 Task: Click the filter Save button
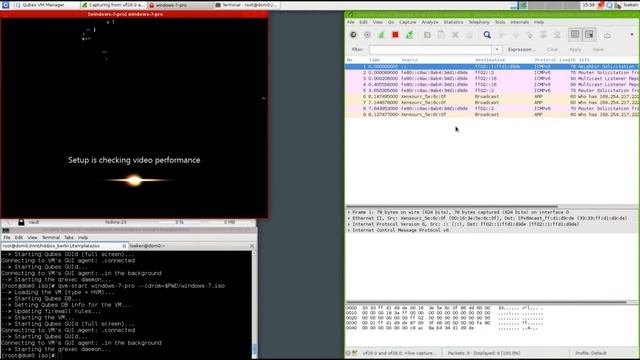[598, 49]
